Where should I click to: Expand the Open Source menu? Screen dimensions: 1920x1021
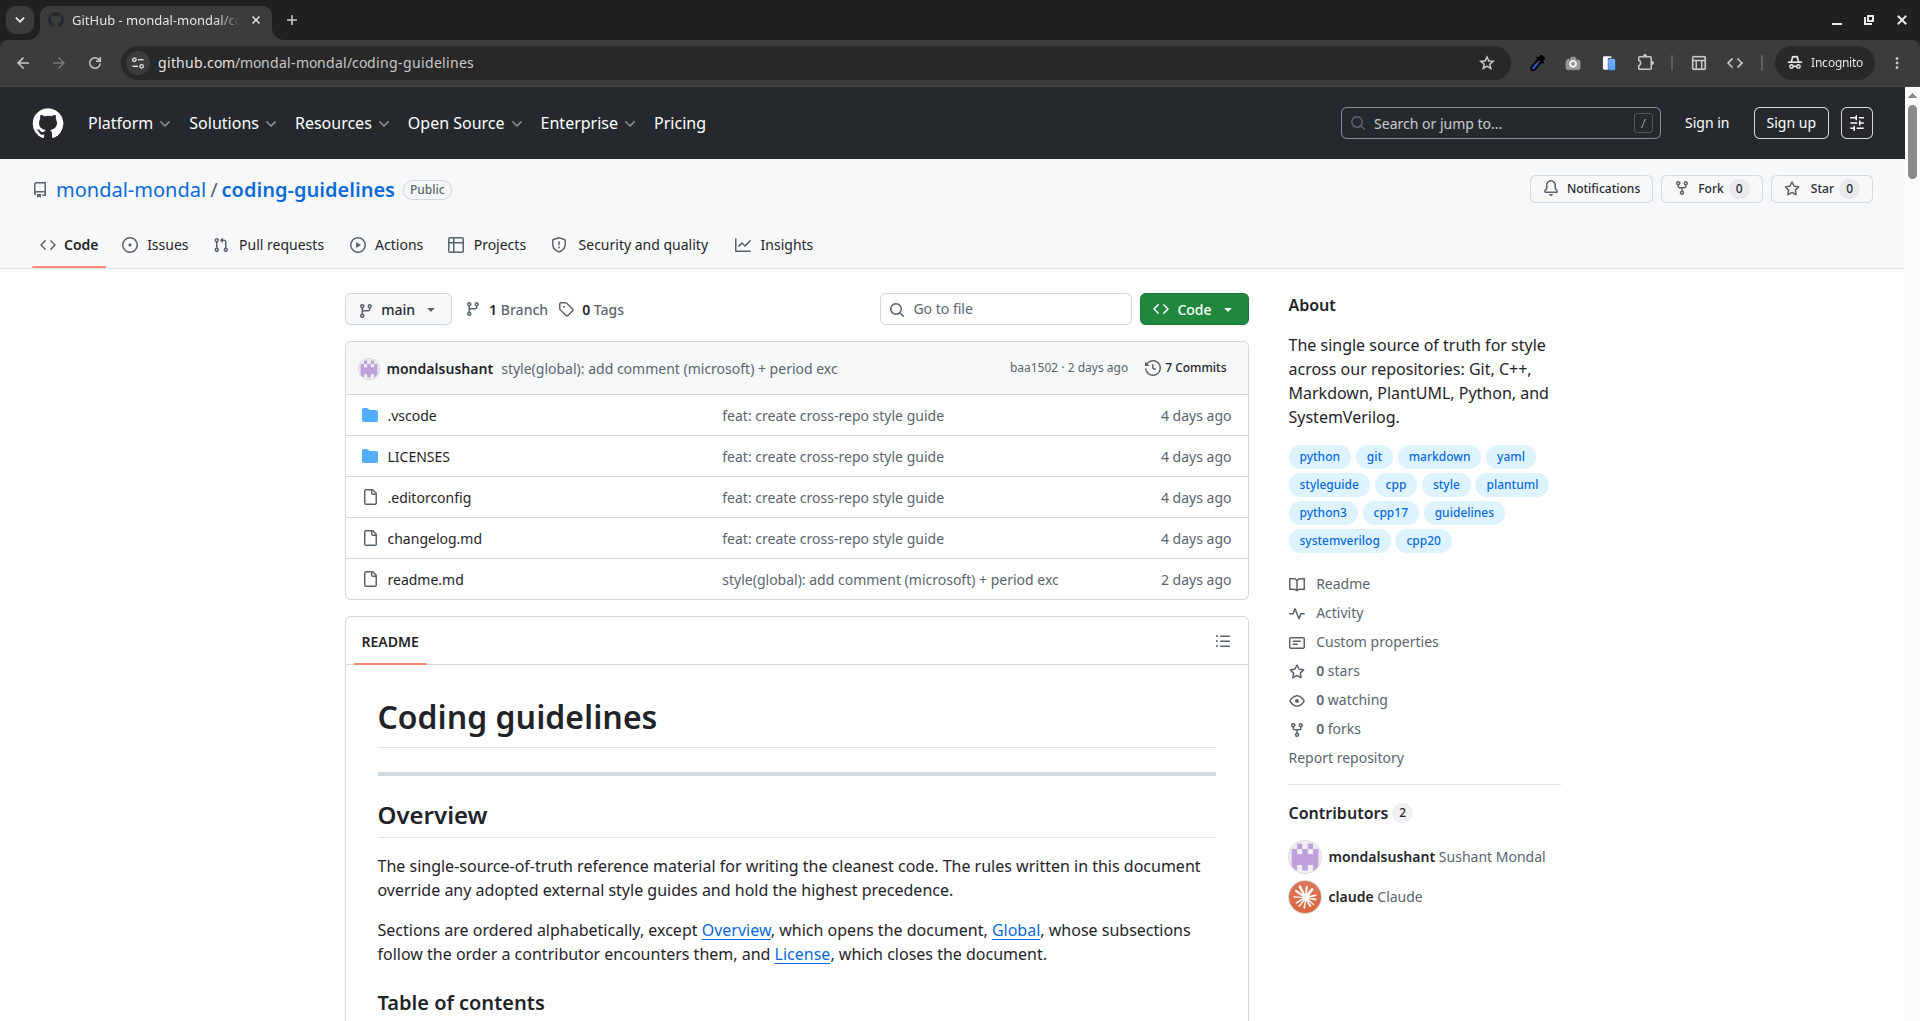click(x=465, y=123)
